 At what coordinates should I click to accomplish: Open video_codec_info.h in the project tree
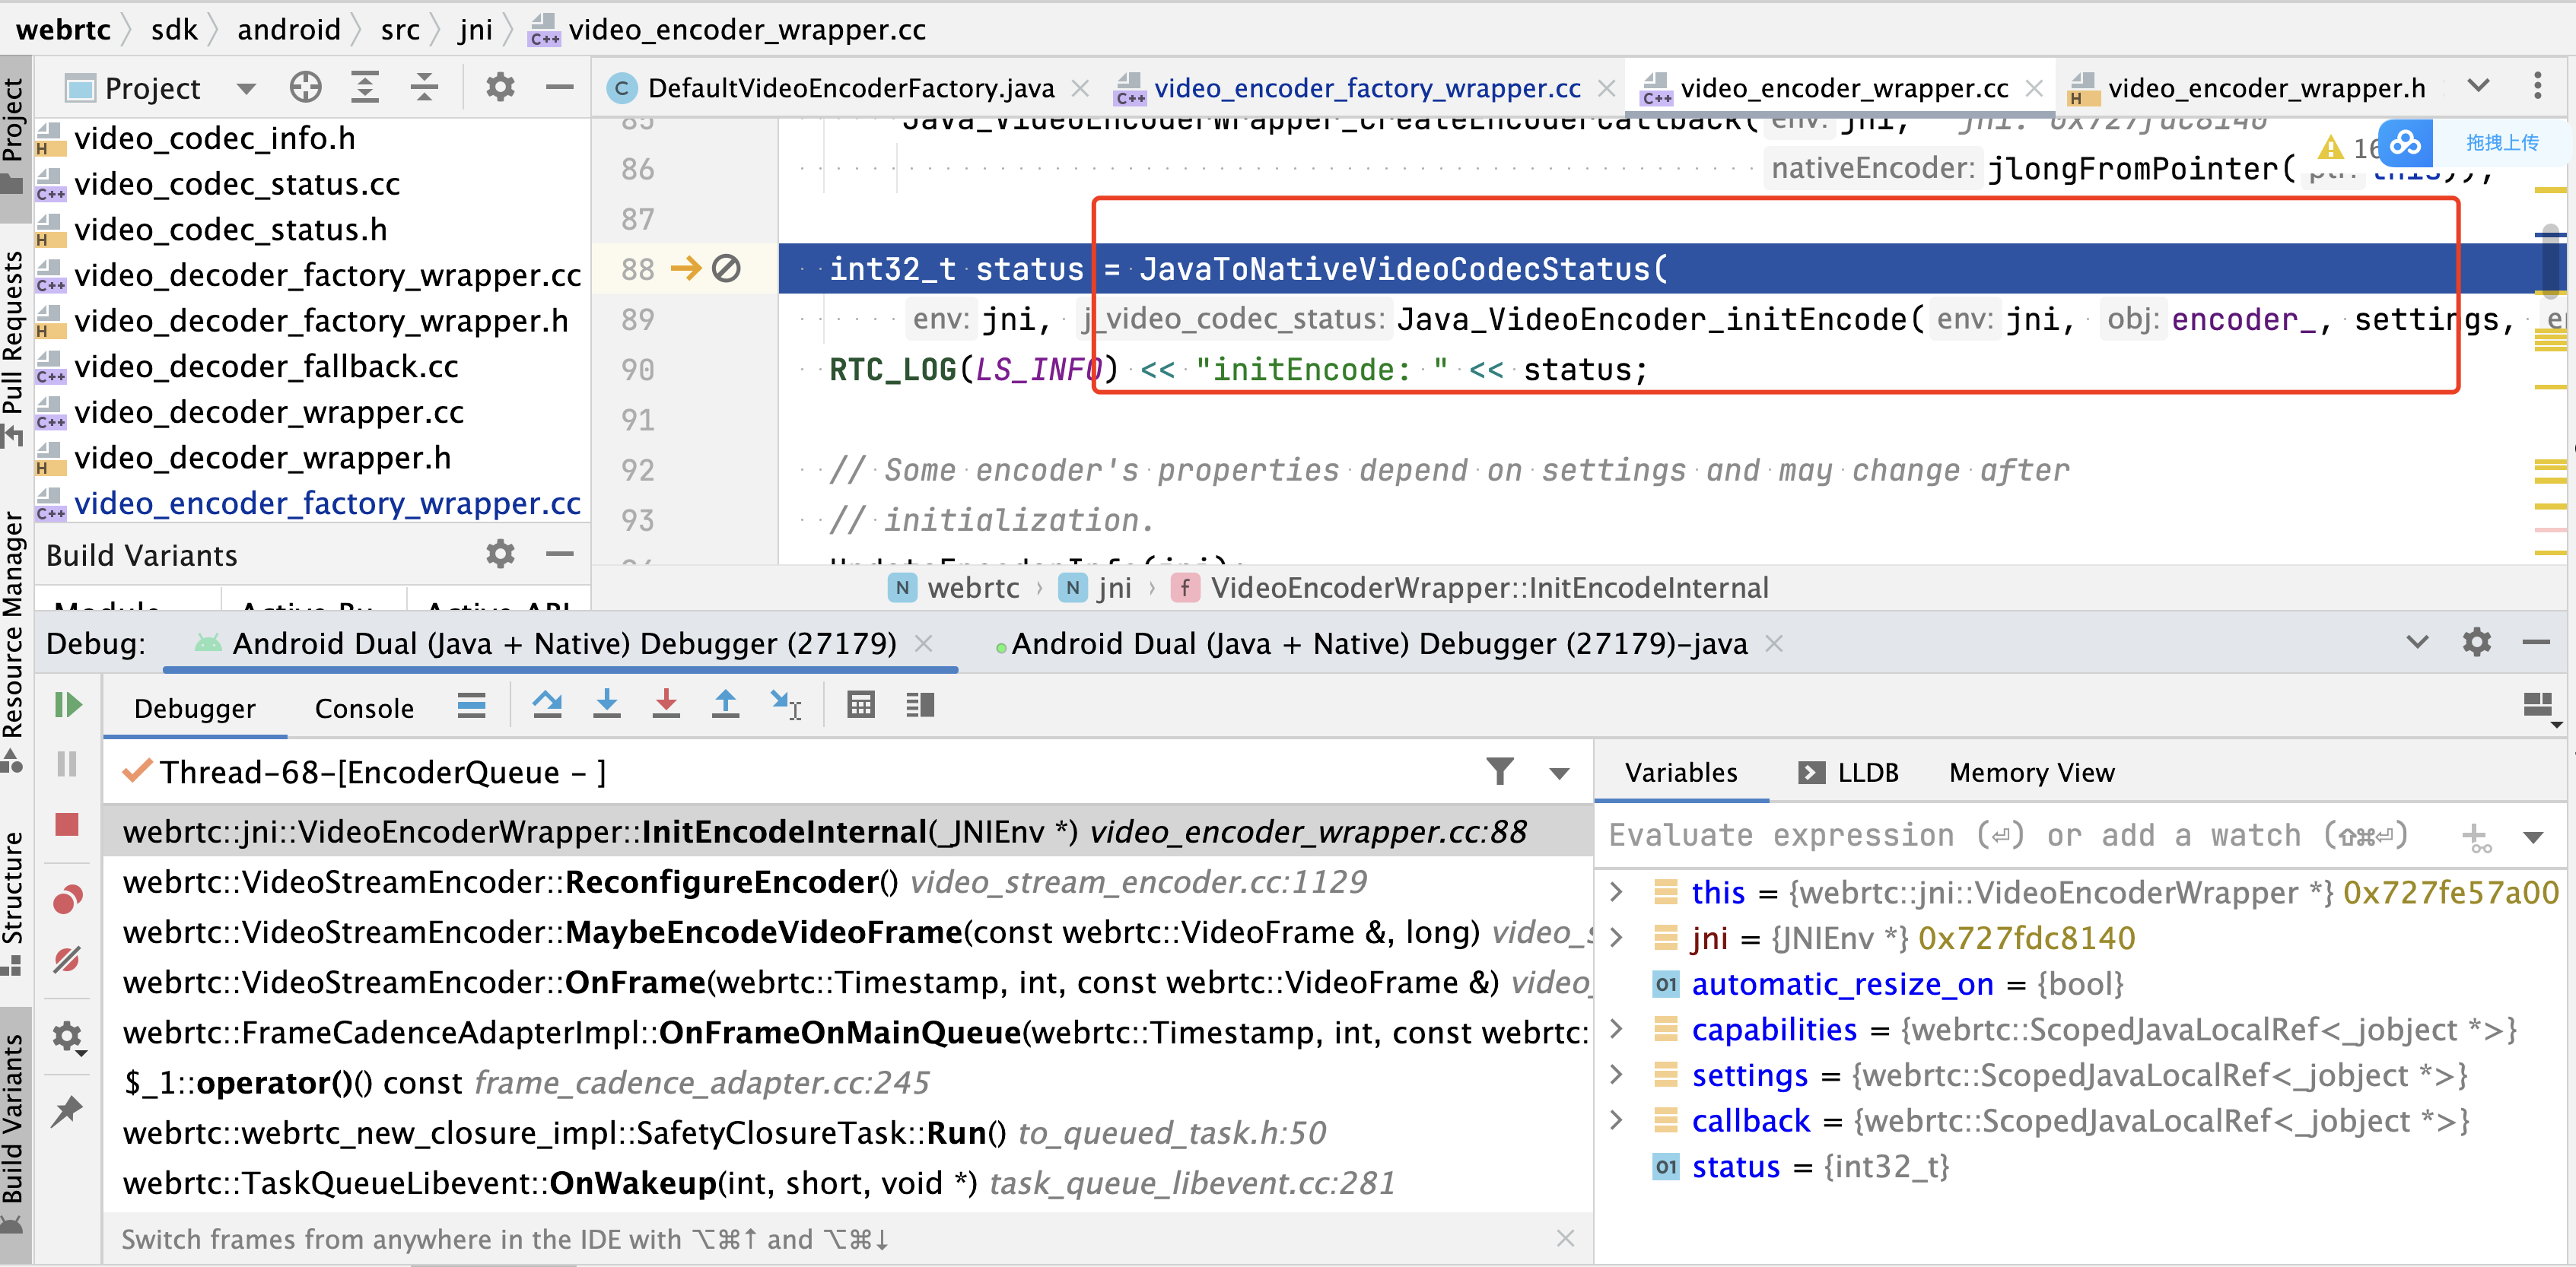214,138
